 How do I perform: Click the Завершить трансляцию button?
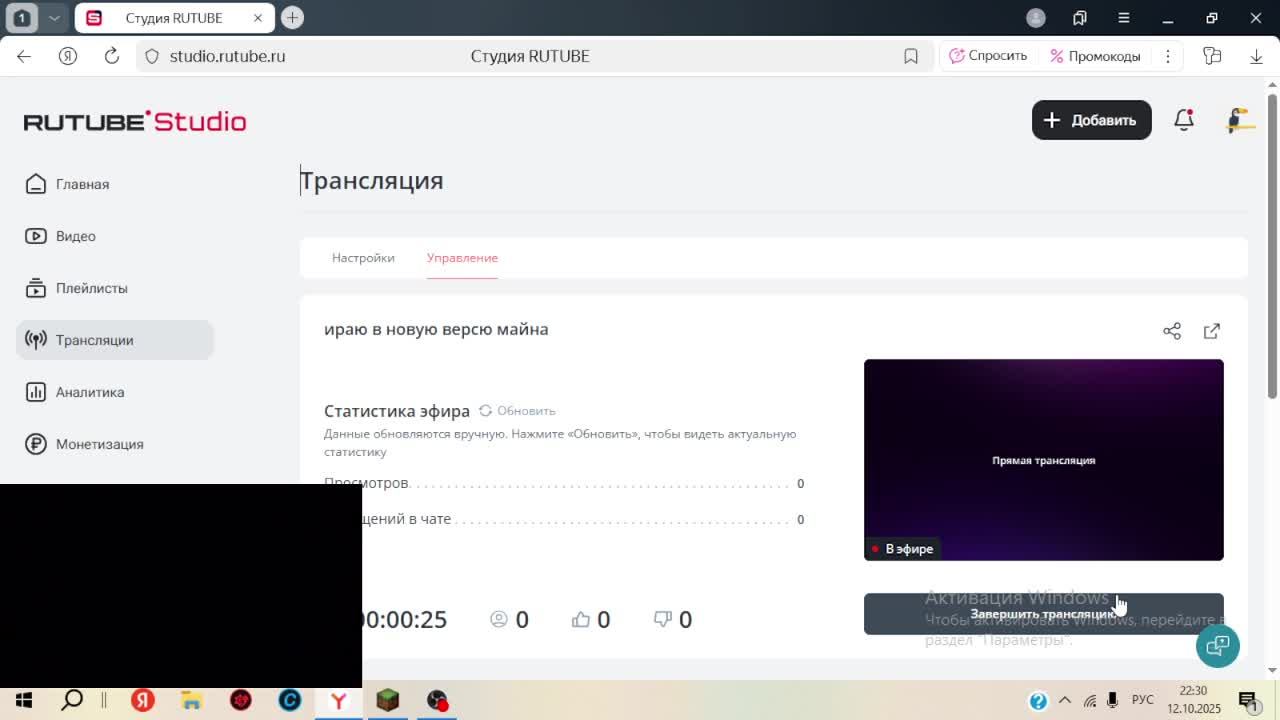pos(1044,614)
